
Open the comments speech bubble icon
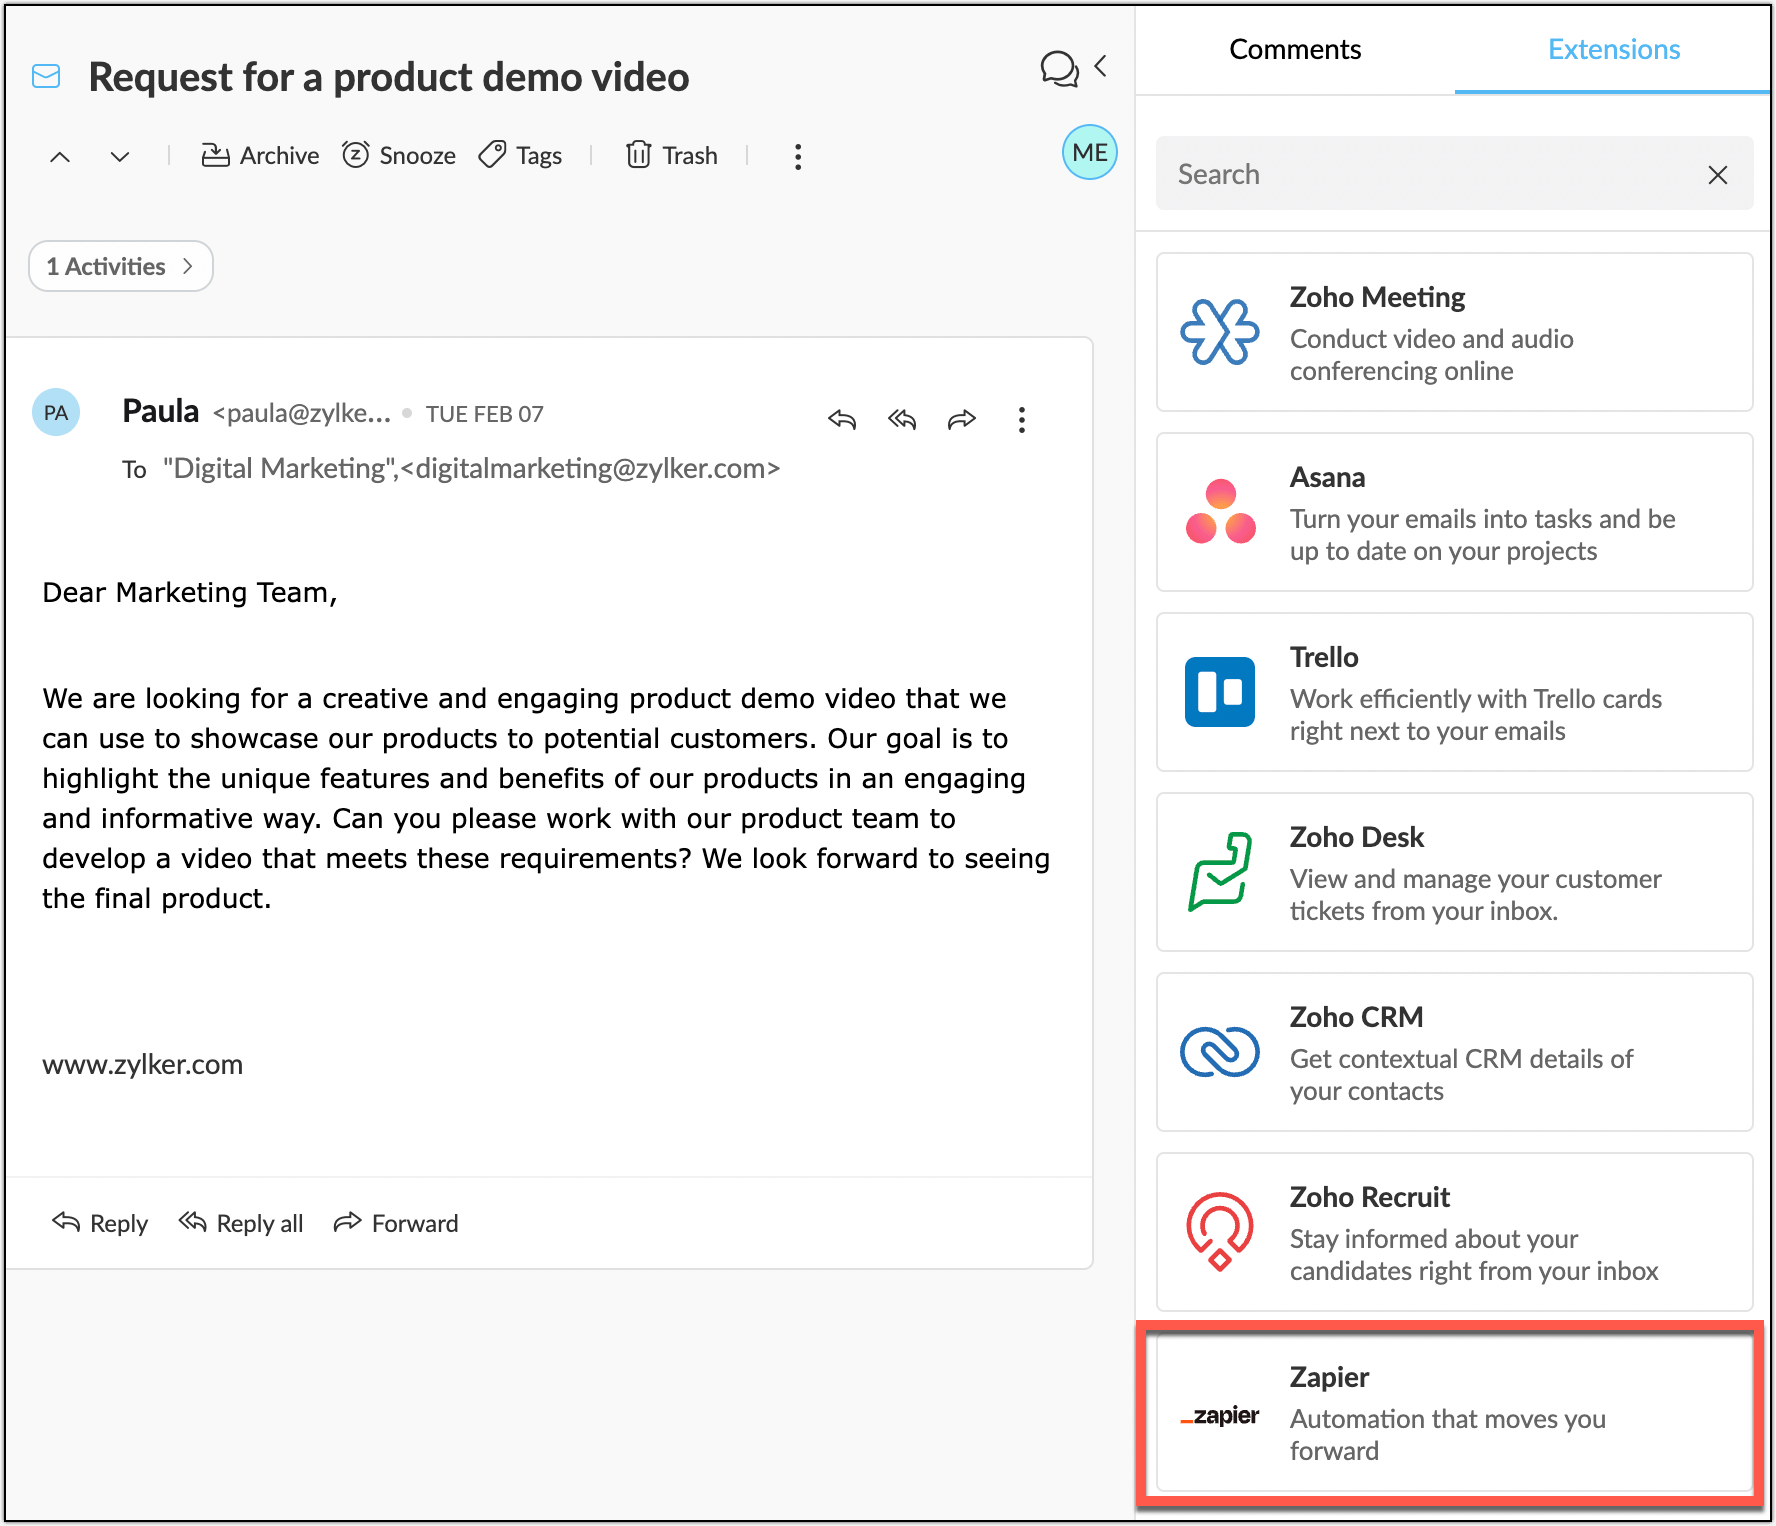pos(1058,68)
